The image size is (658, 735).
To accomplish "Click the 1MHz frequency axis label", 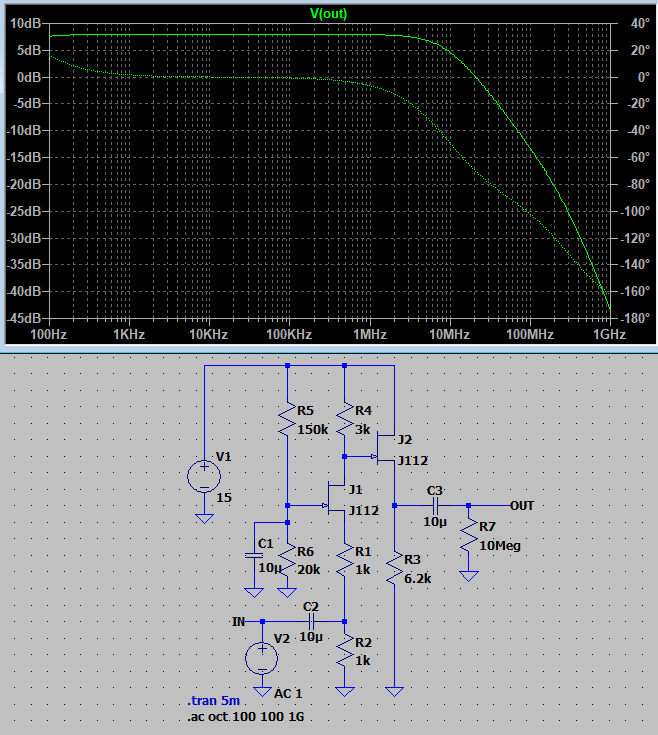I will pyautogui.click(x=369, y=334).
